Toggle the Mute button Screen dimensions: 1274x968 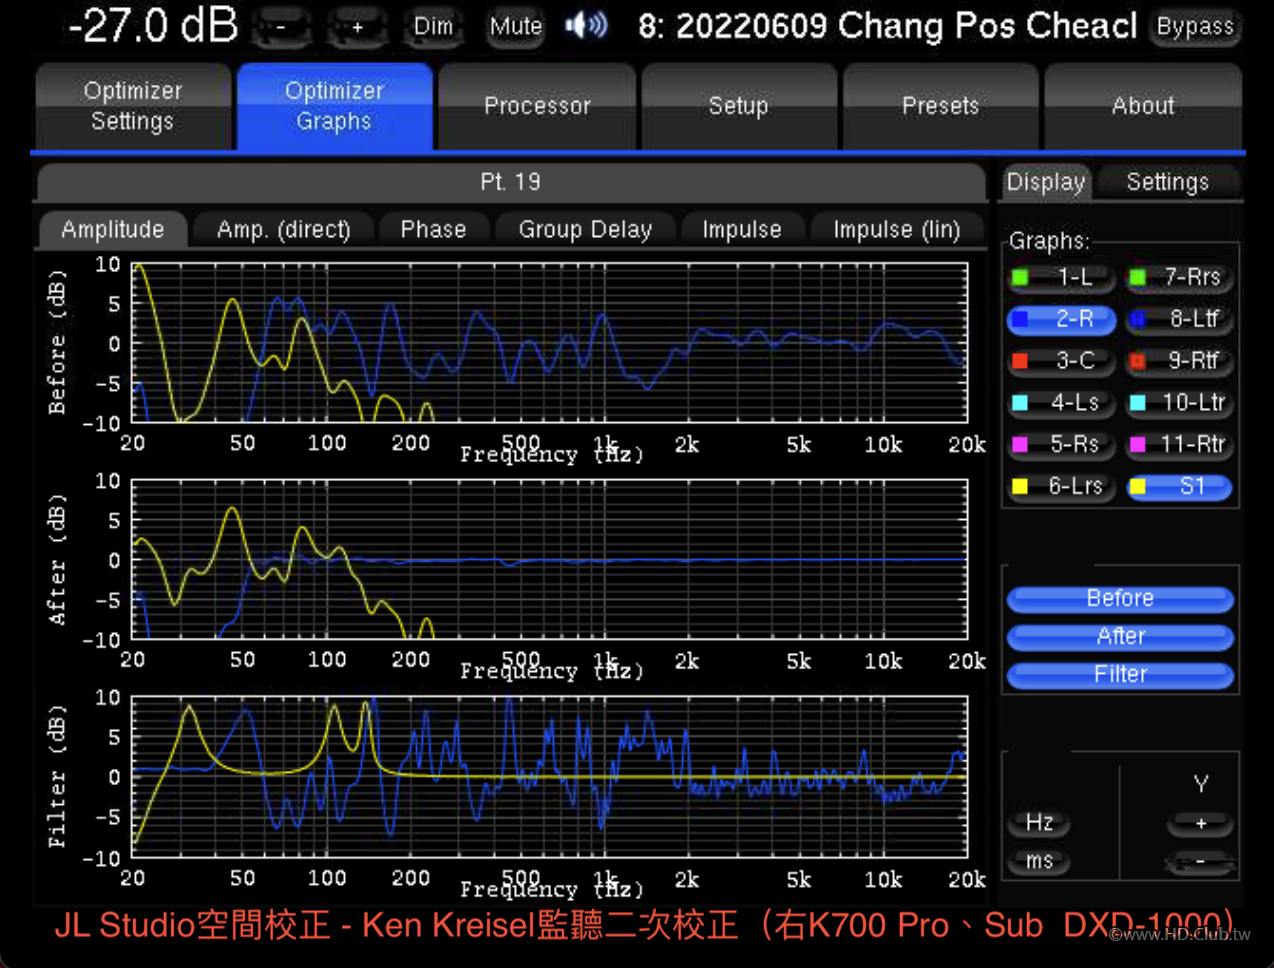point(515,27)
